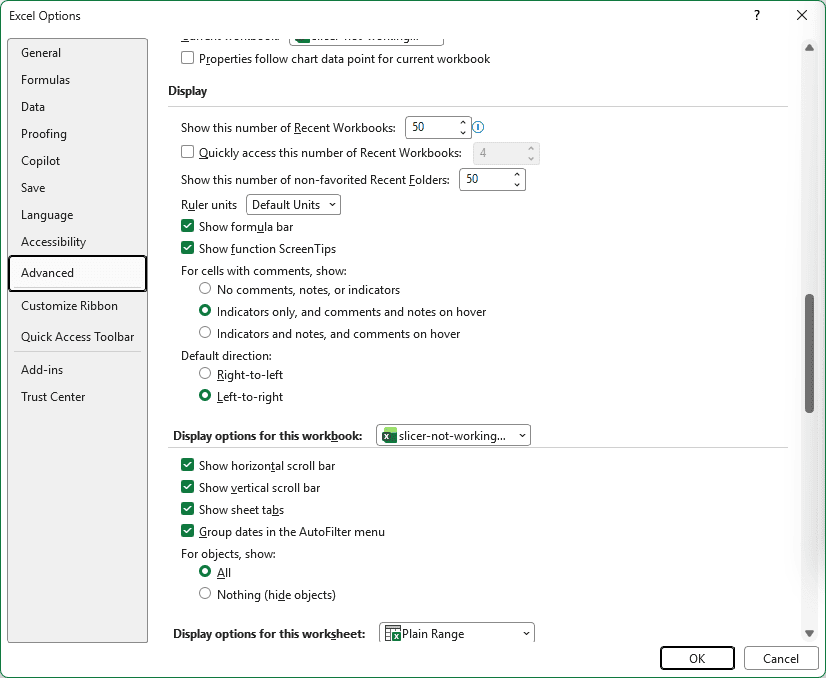Open the Language options category
The width and height of the screenshot is (826, 678).
point(77,215)
